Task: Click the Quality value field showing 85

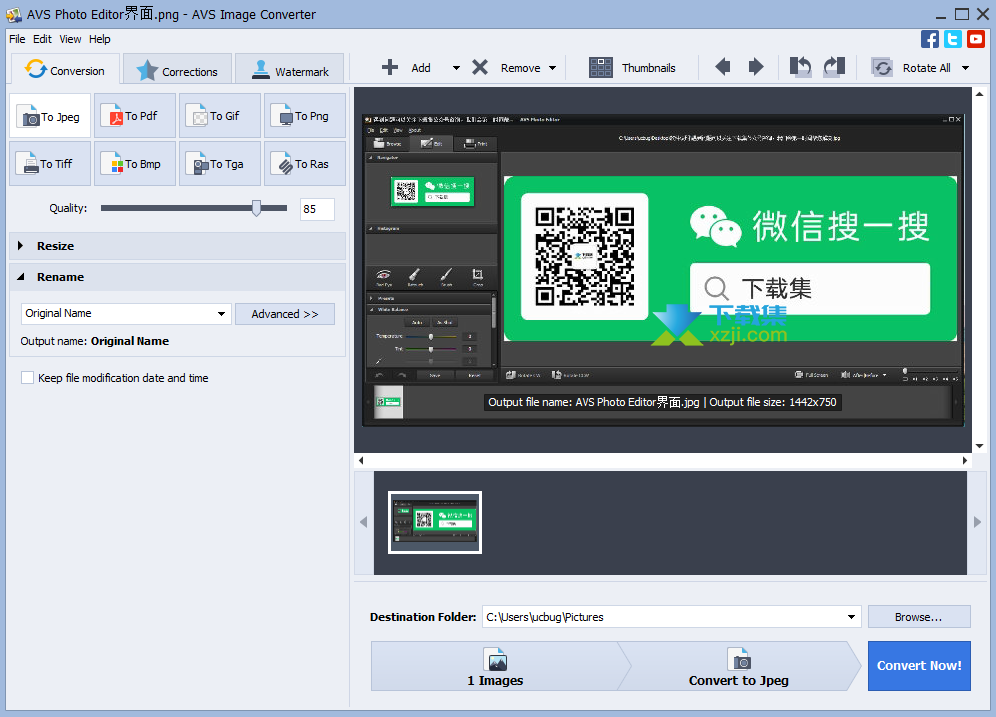Action: [317, 209]
